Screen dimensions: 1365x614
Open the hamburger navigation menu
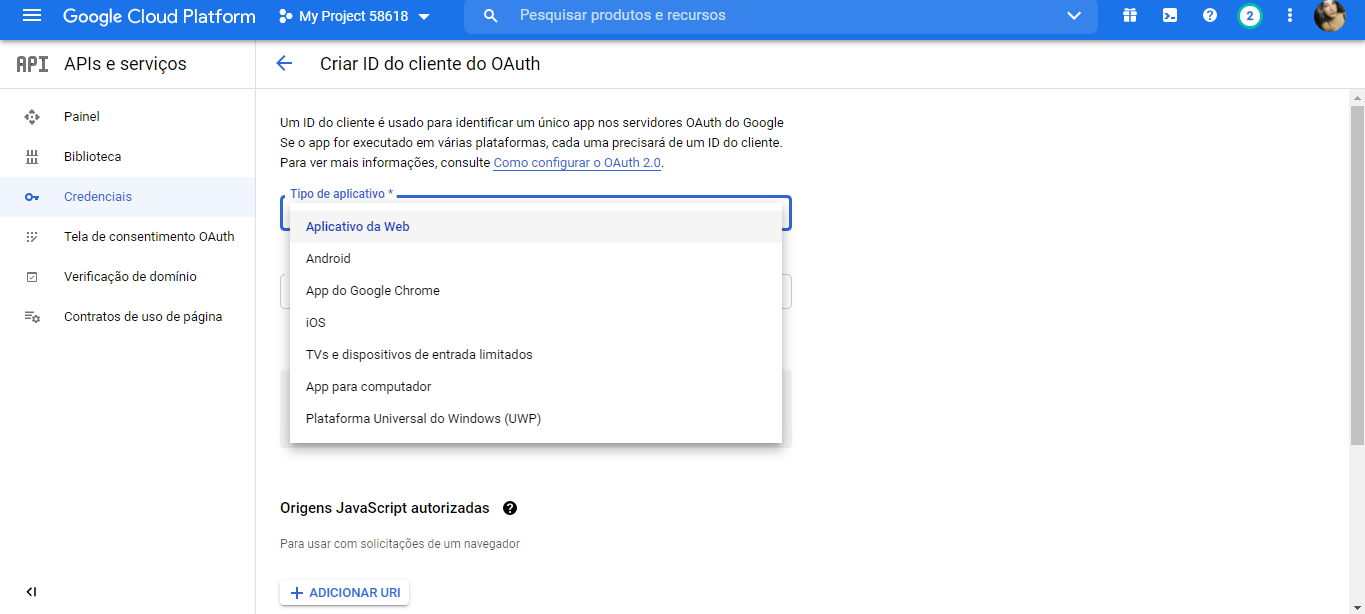(32, 16)
